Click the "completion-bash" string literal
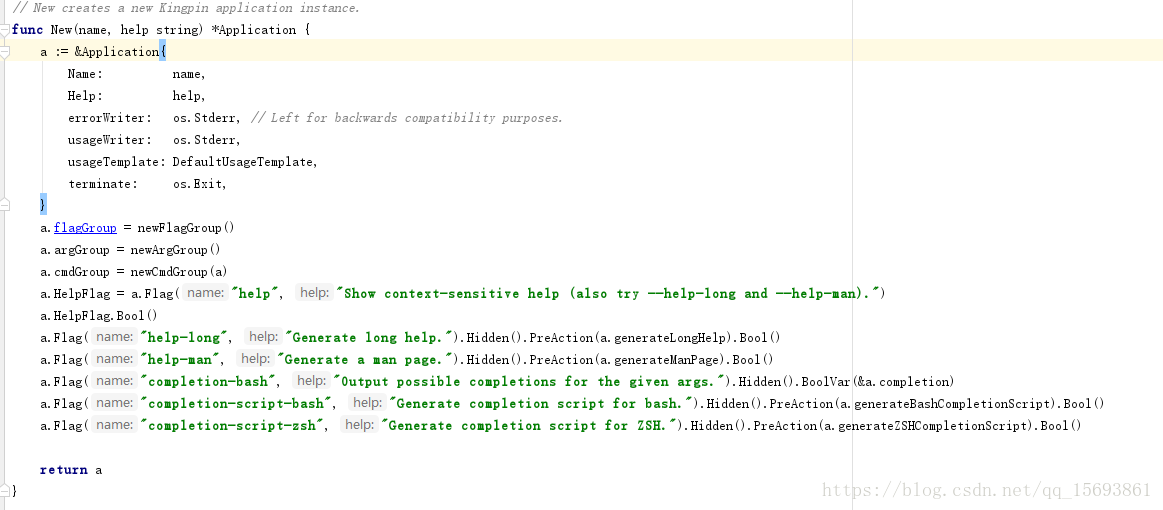 click(x=210, y=382)
